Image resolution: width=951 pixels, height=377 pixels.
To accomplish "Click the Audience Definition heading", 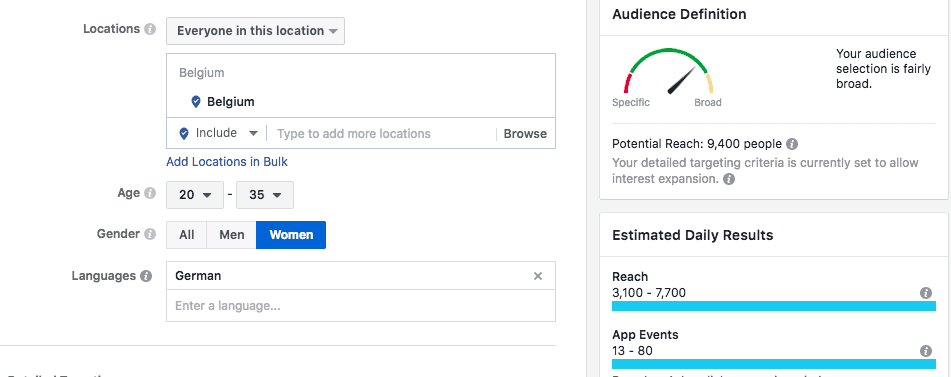I will 679,14.
